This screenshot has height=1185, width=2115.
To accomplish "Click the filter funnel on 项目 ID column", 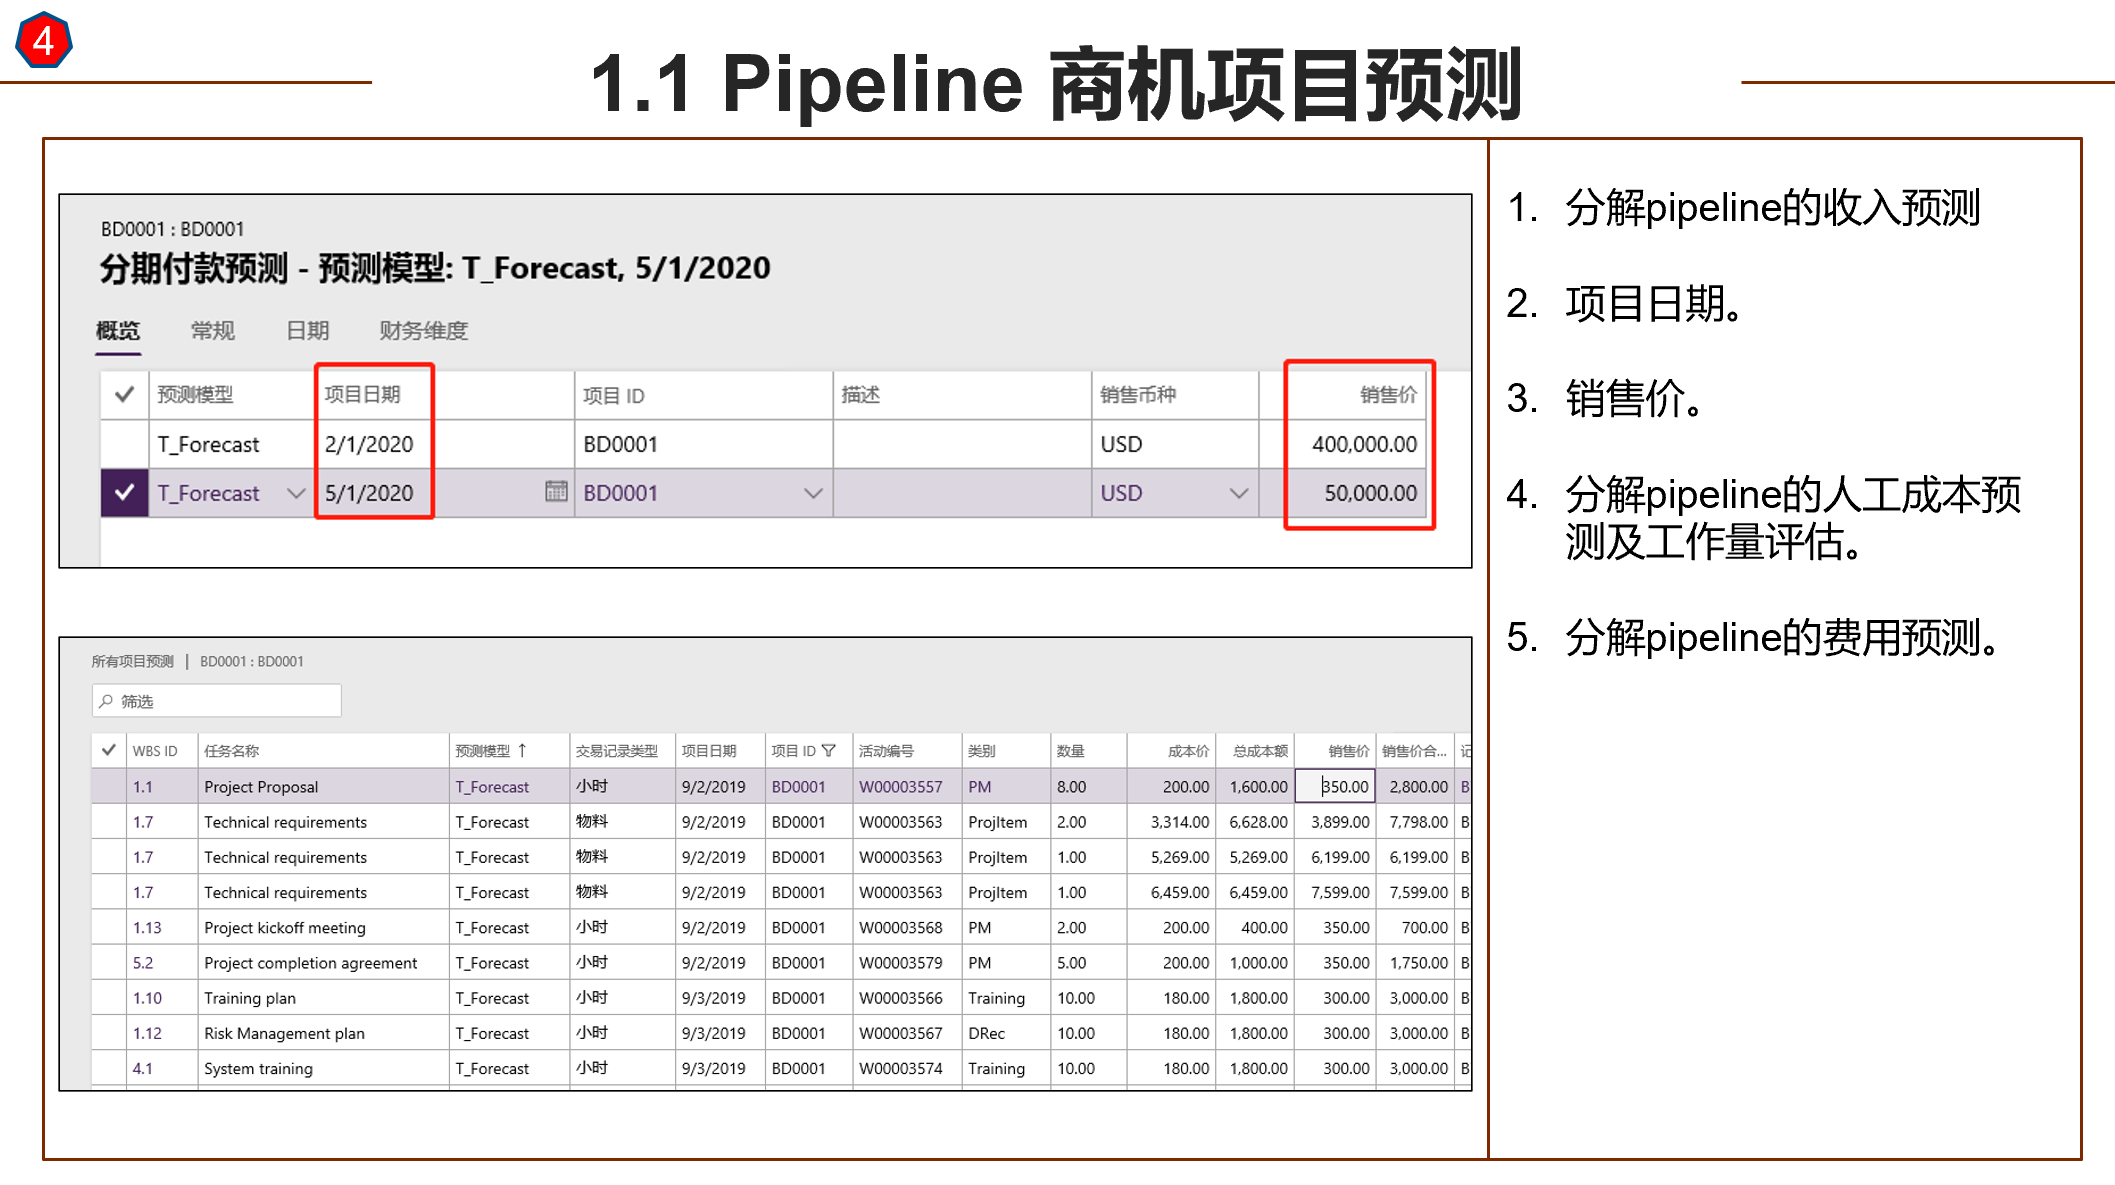I will pyautogui.click(x=828, y=750).
